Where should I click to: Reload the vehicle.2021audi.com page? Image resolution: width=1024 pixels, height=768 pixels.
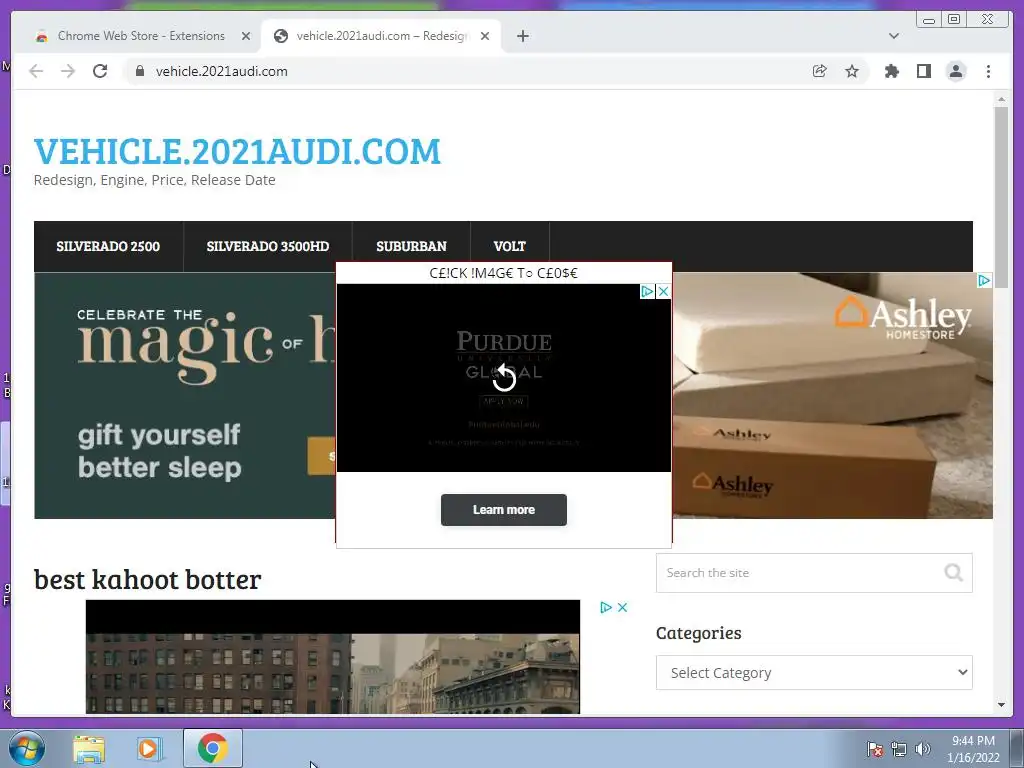tap(100, 71)
